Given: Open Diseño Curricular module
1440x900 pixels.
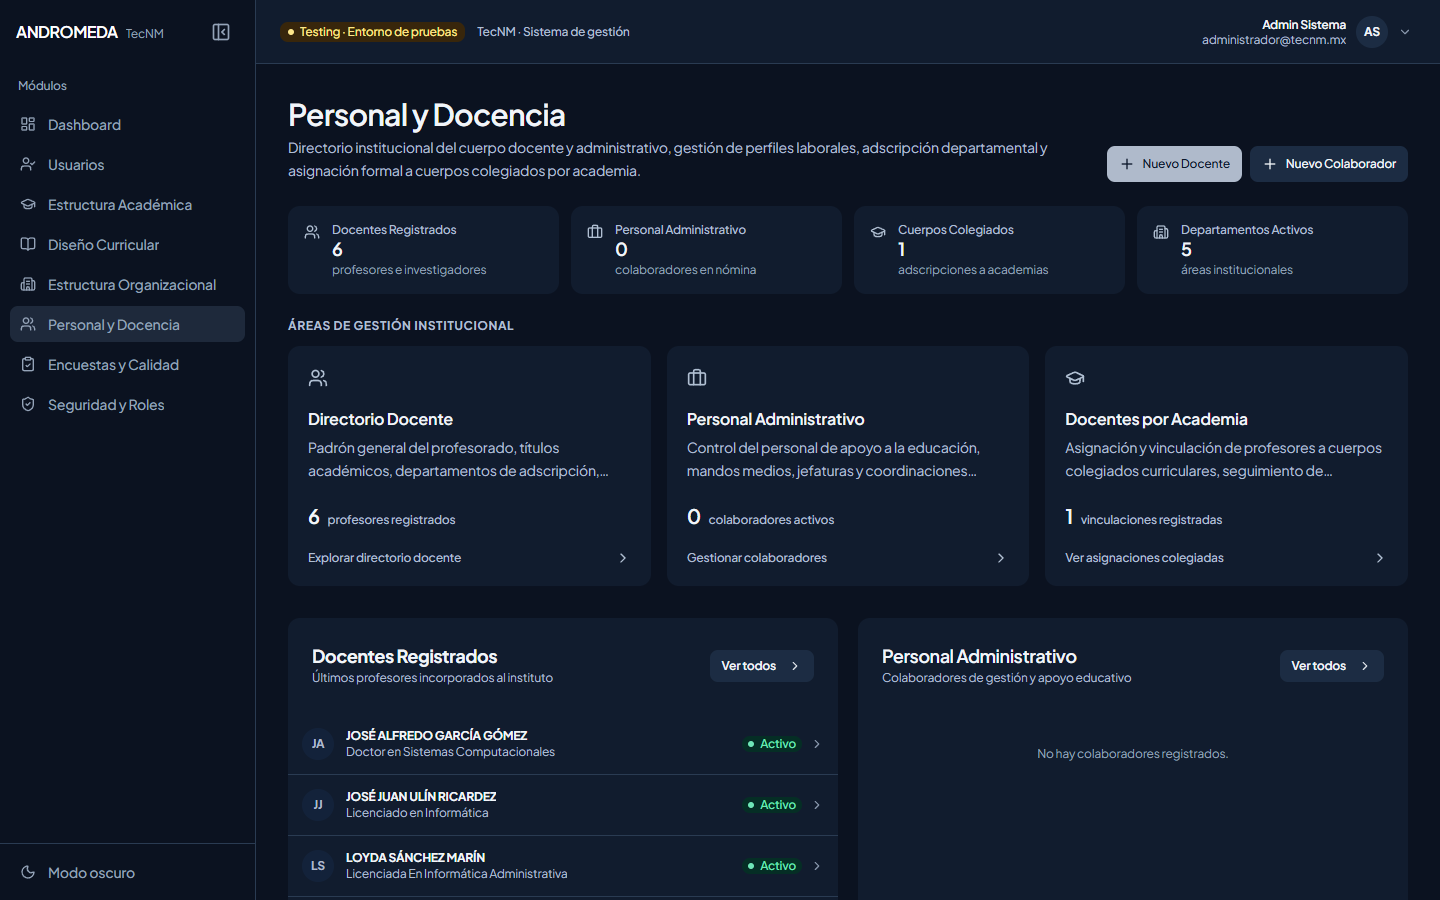Looking at the screenshot, I should (x=128, y=244).
